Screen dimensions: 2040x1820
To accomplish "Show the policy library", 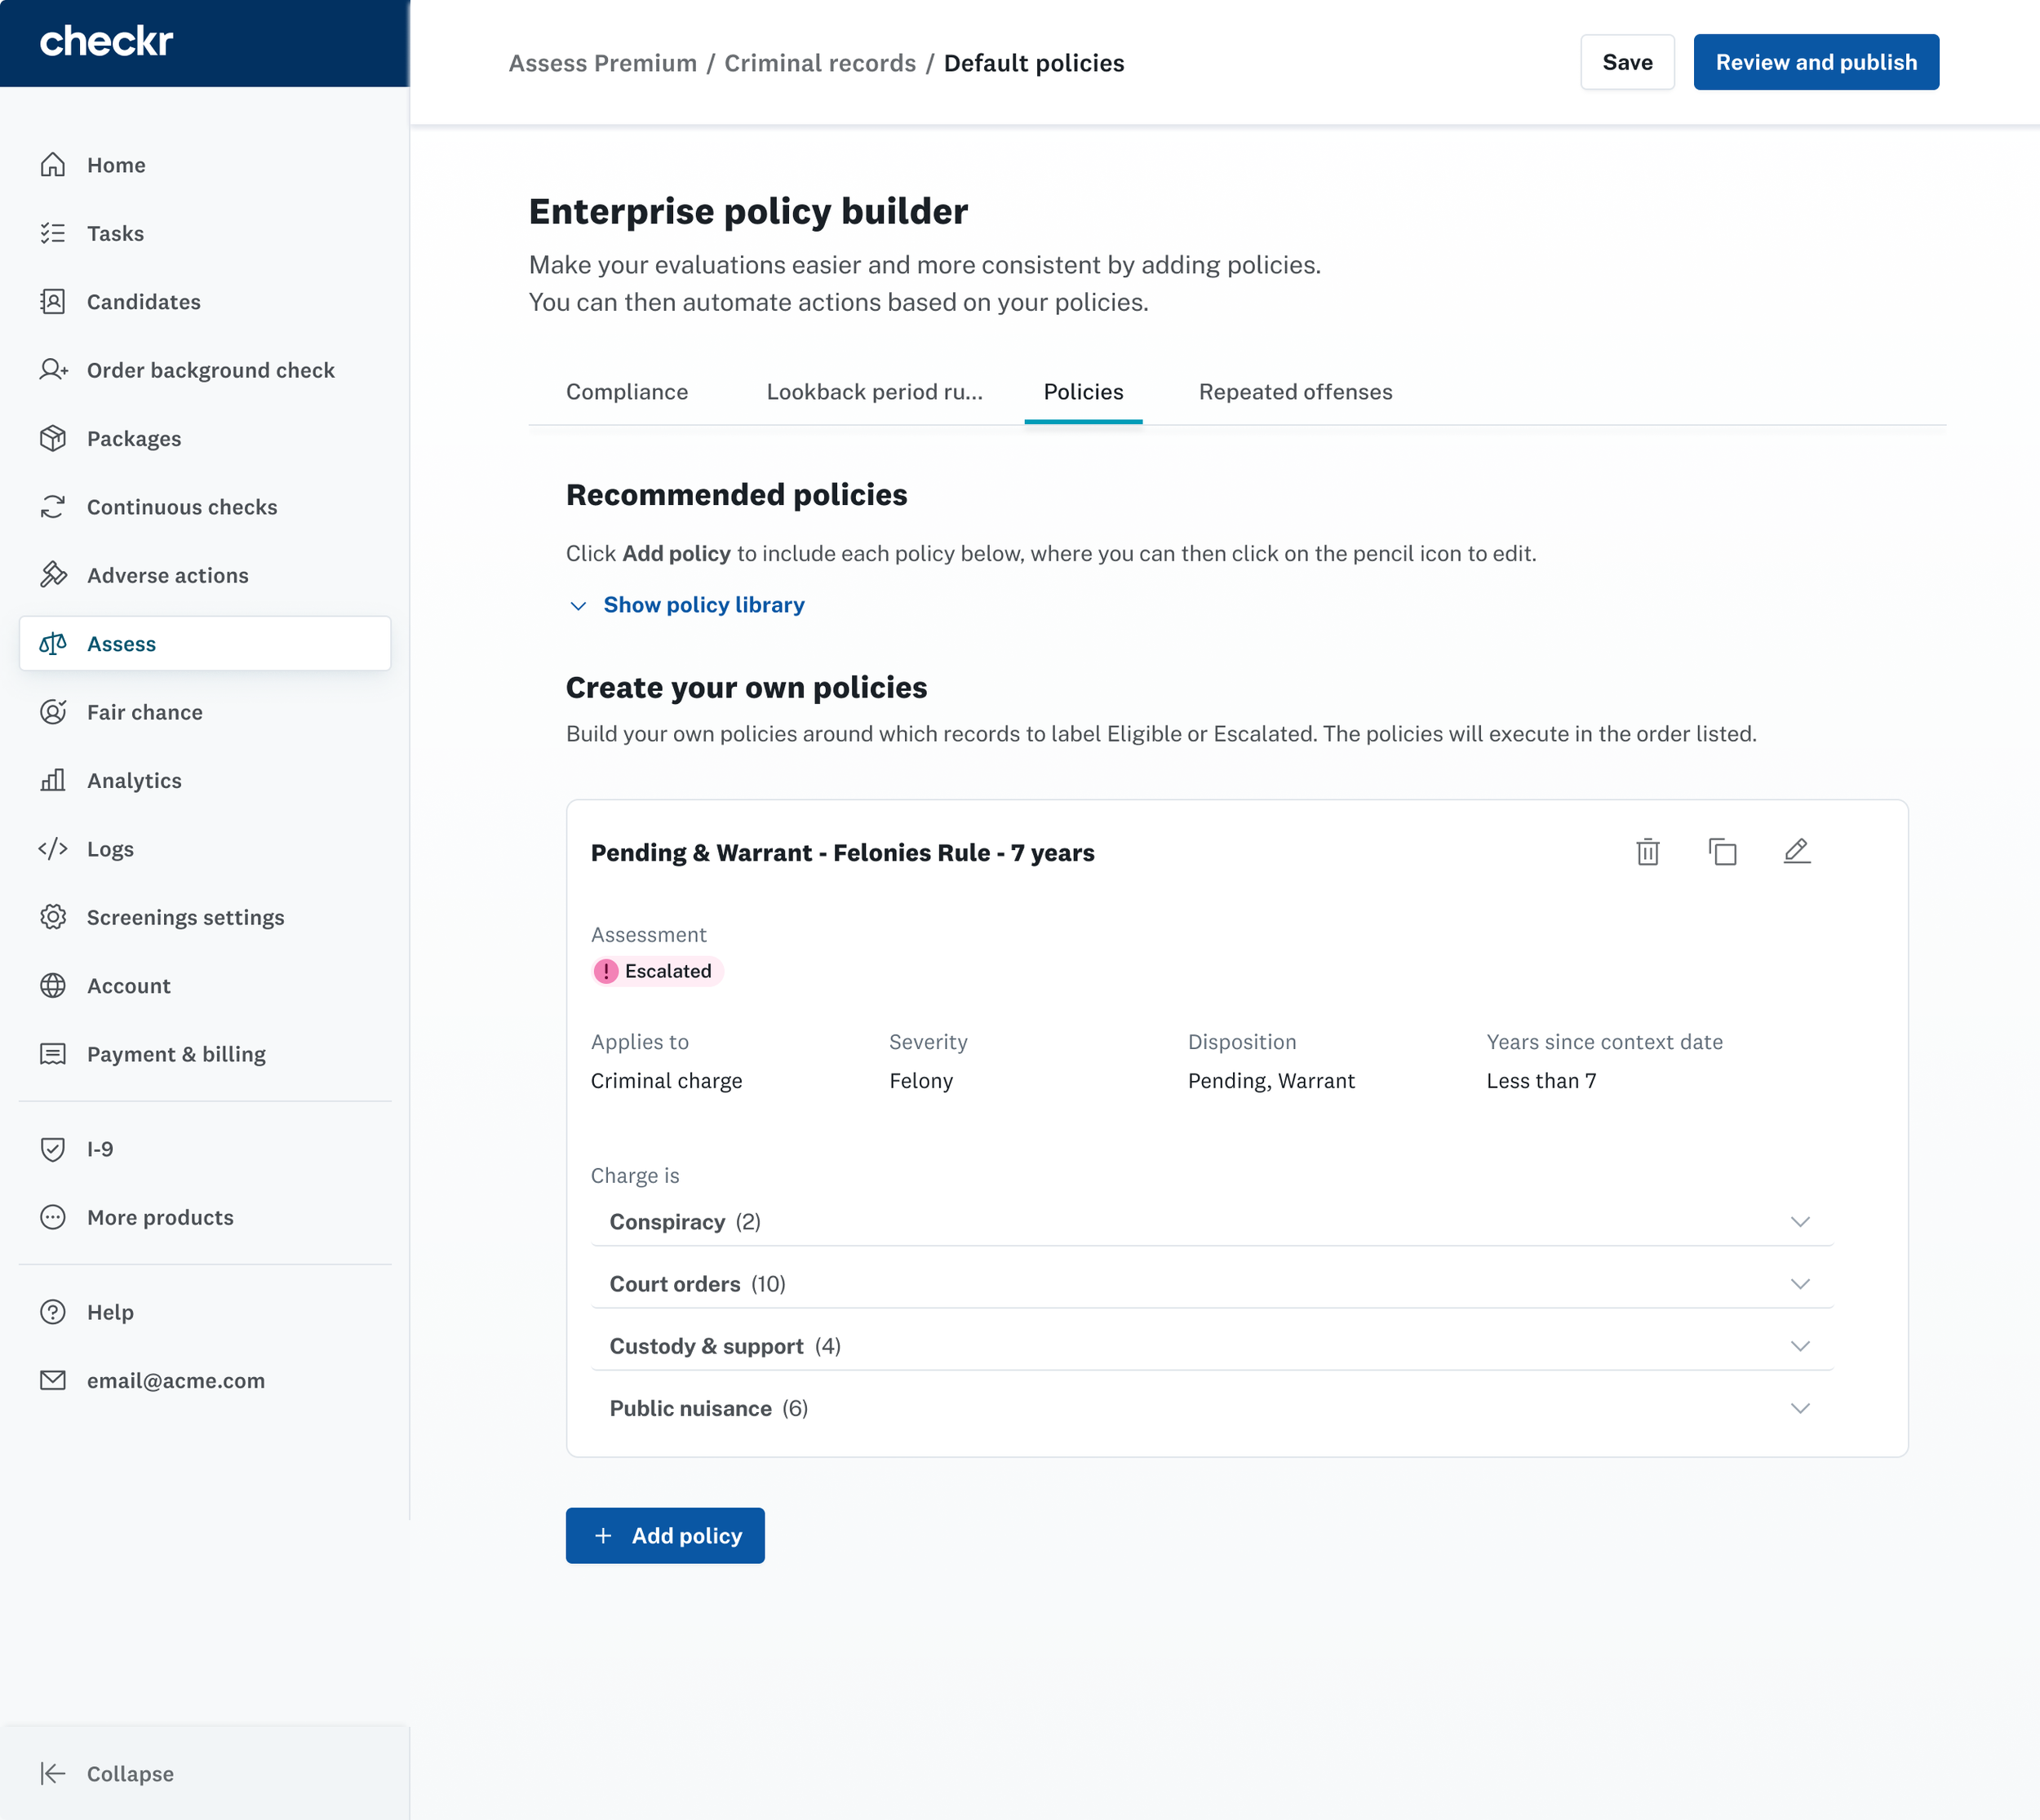I will [703, 605].
